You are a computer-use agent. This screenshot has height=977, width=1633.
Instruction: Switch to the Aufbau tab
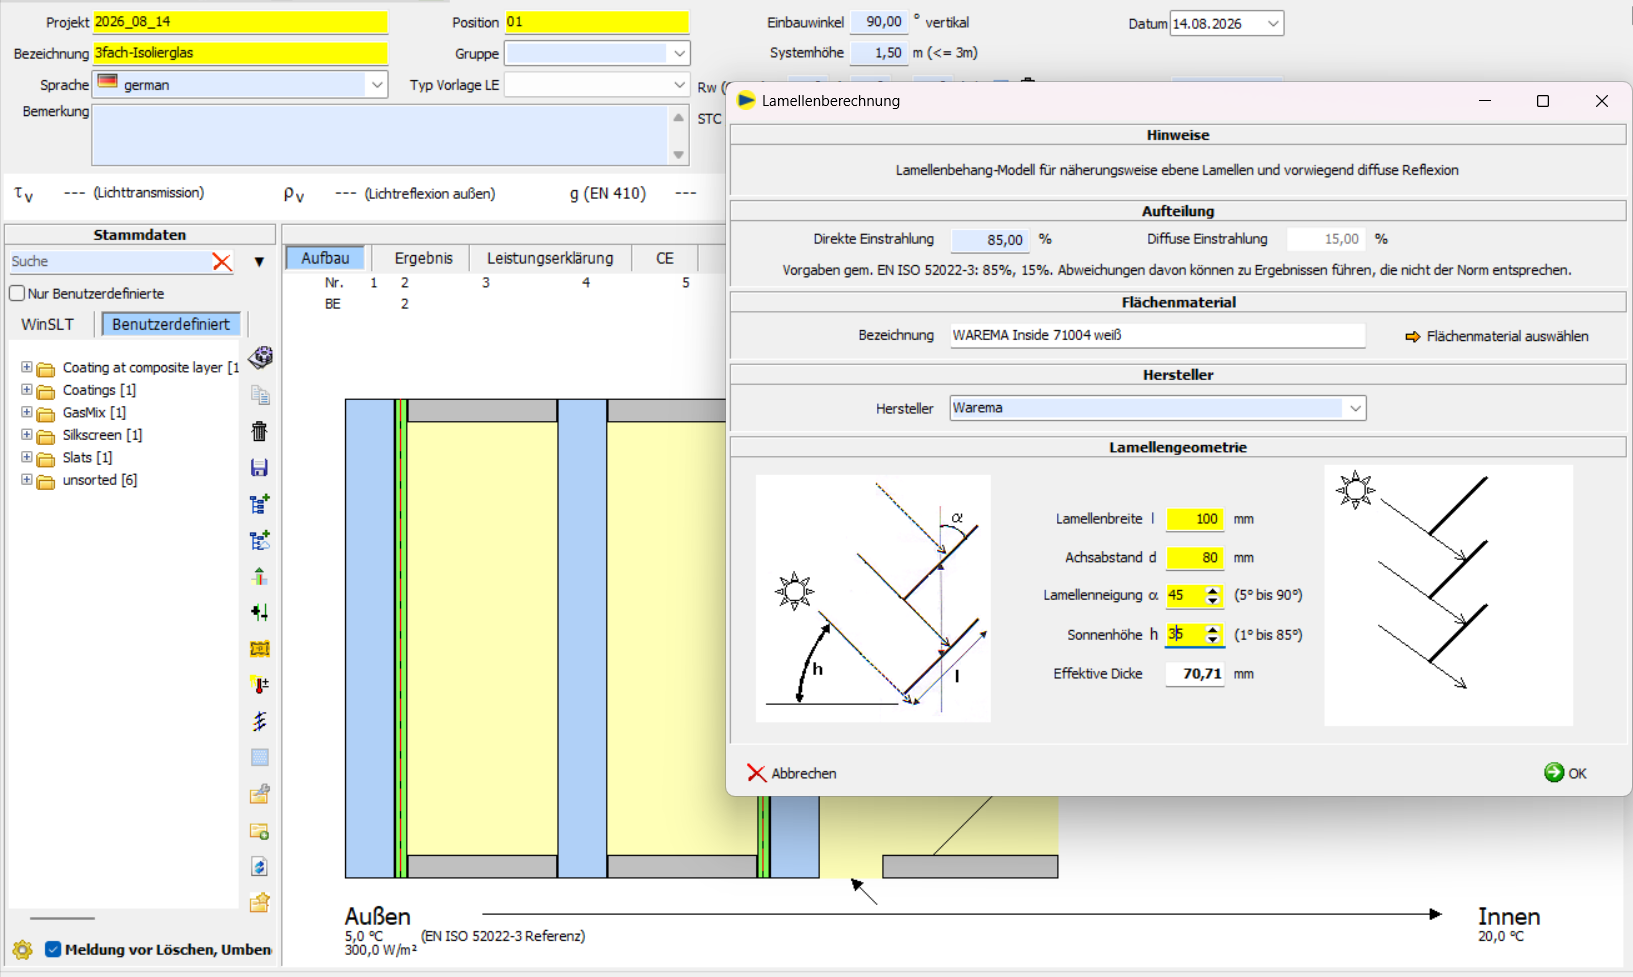click(x=326, y=258)
